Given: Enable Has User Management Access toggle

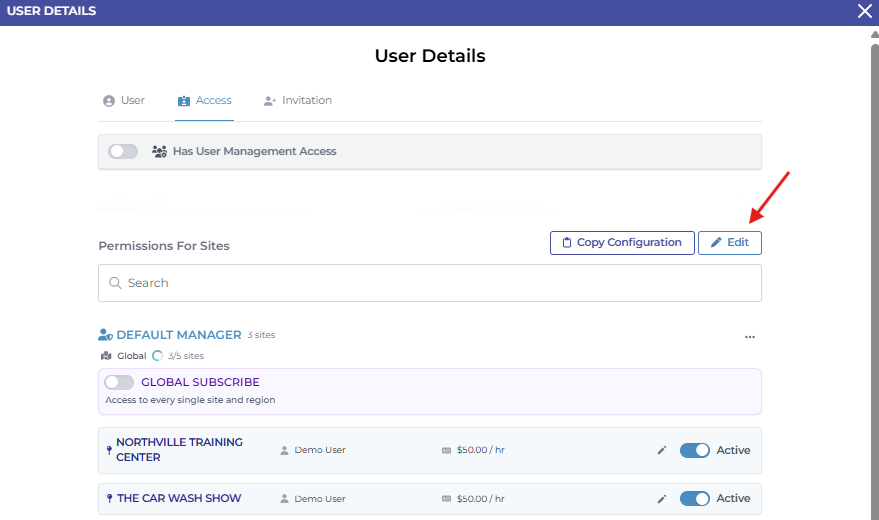Looking at the screenshot, I should tap(123, 152).
